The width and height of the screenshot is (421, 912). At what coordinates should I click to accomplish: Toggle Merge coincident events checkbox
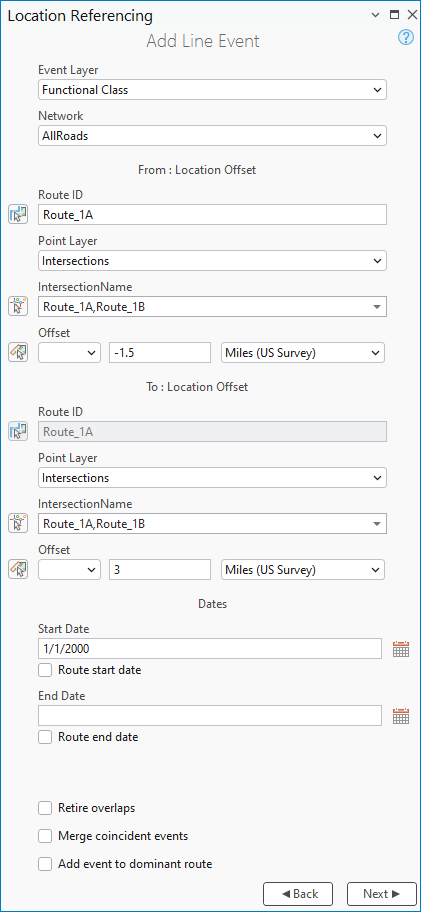(x=45, y=836)
